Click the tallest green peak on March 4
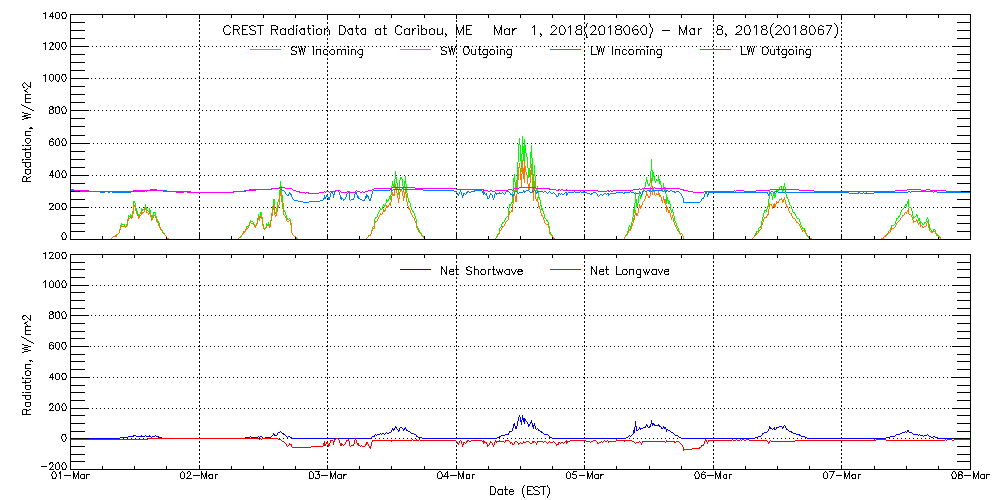This screenshot has height=500, width=1000. pyautogui.click(x=521, y=137)
